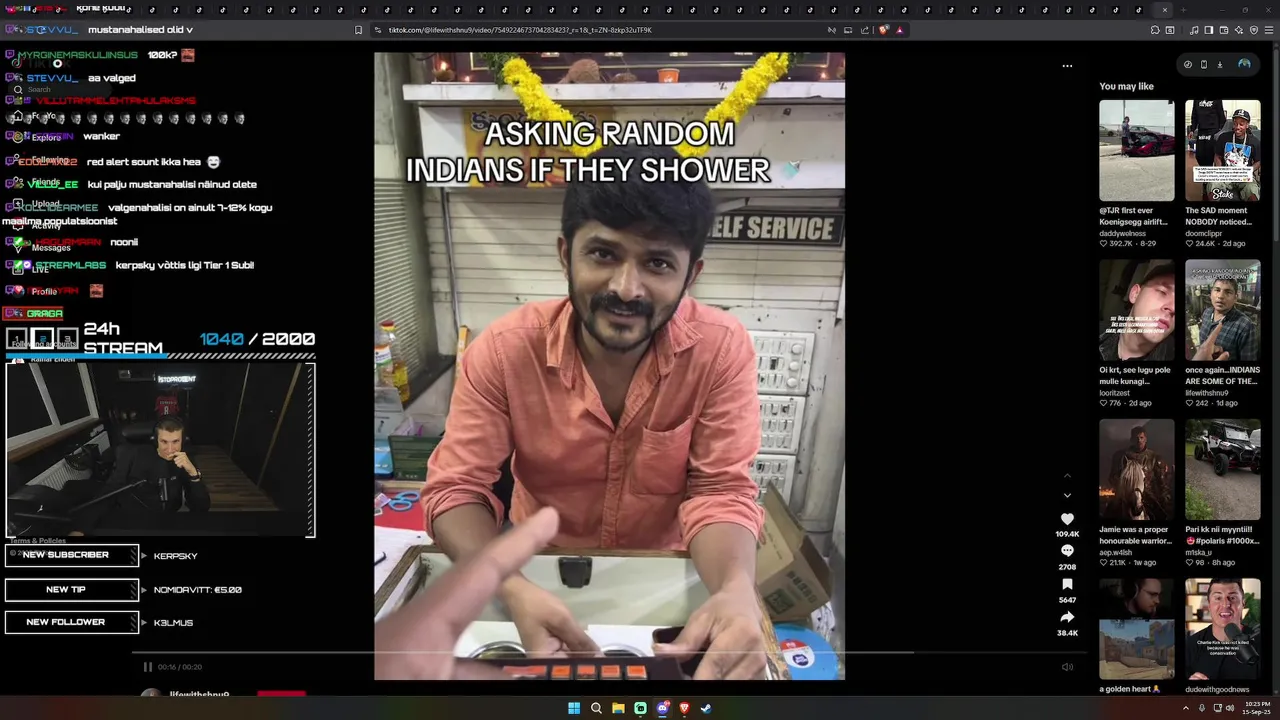
Task: Click the coin icon in the TikTok header
Action: [1188, 64]
